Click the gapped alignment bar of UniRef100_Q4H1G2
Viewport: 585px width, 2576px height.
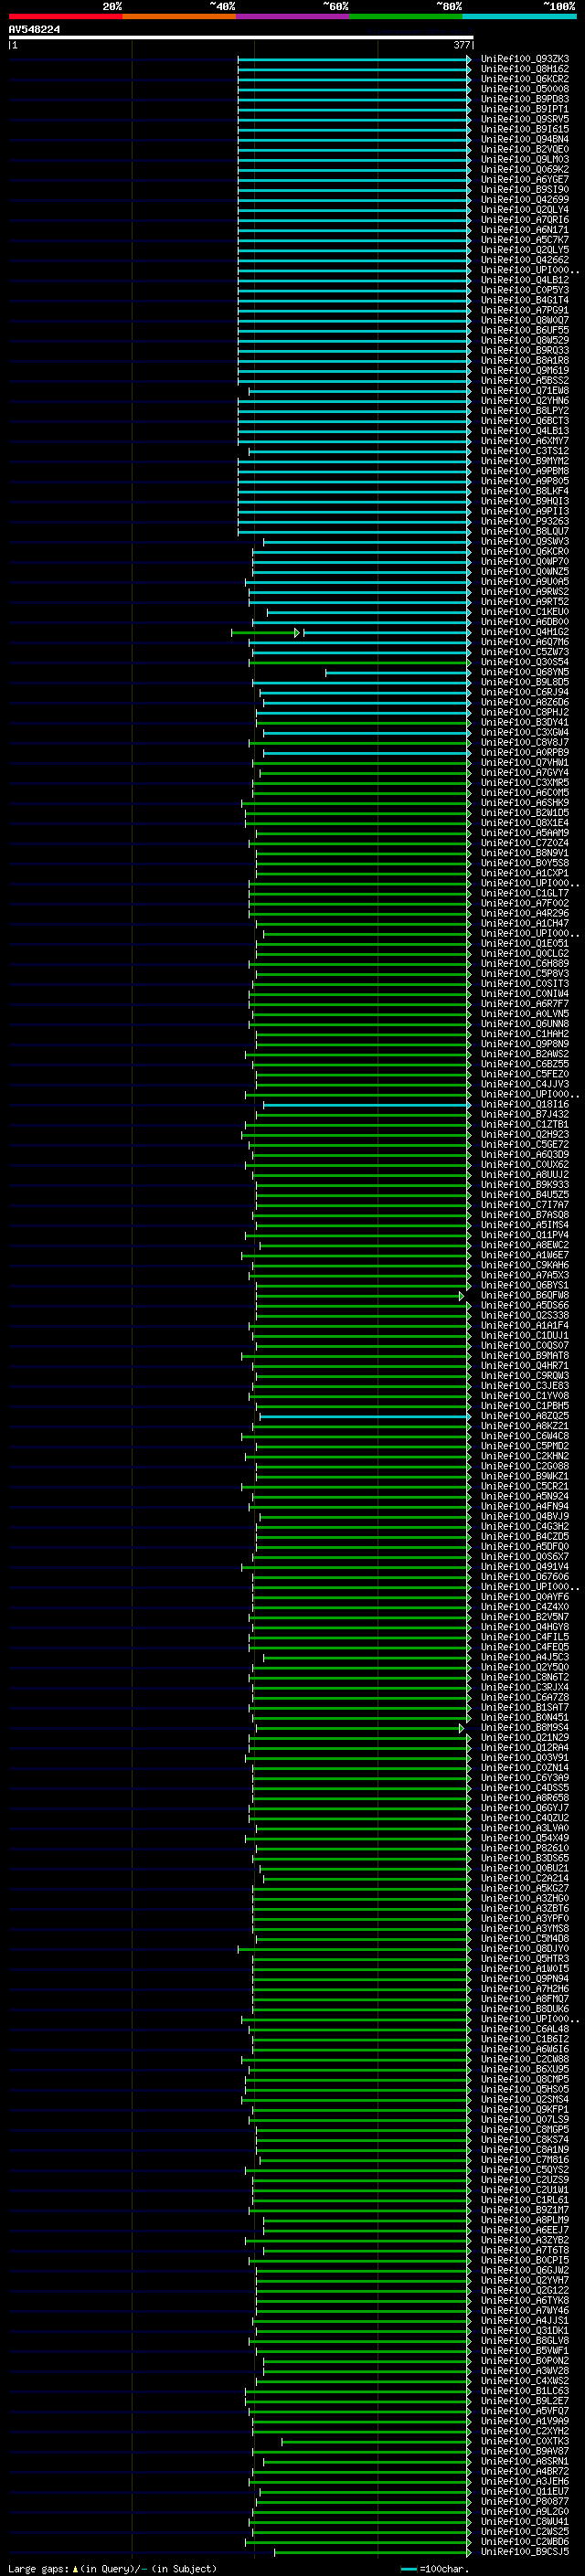coord(351,632)
